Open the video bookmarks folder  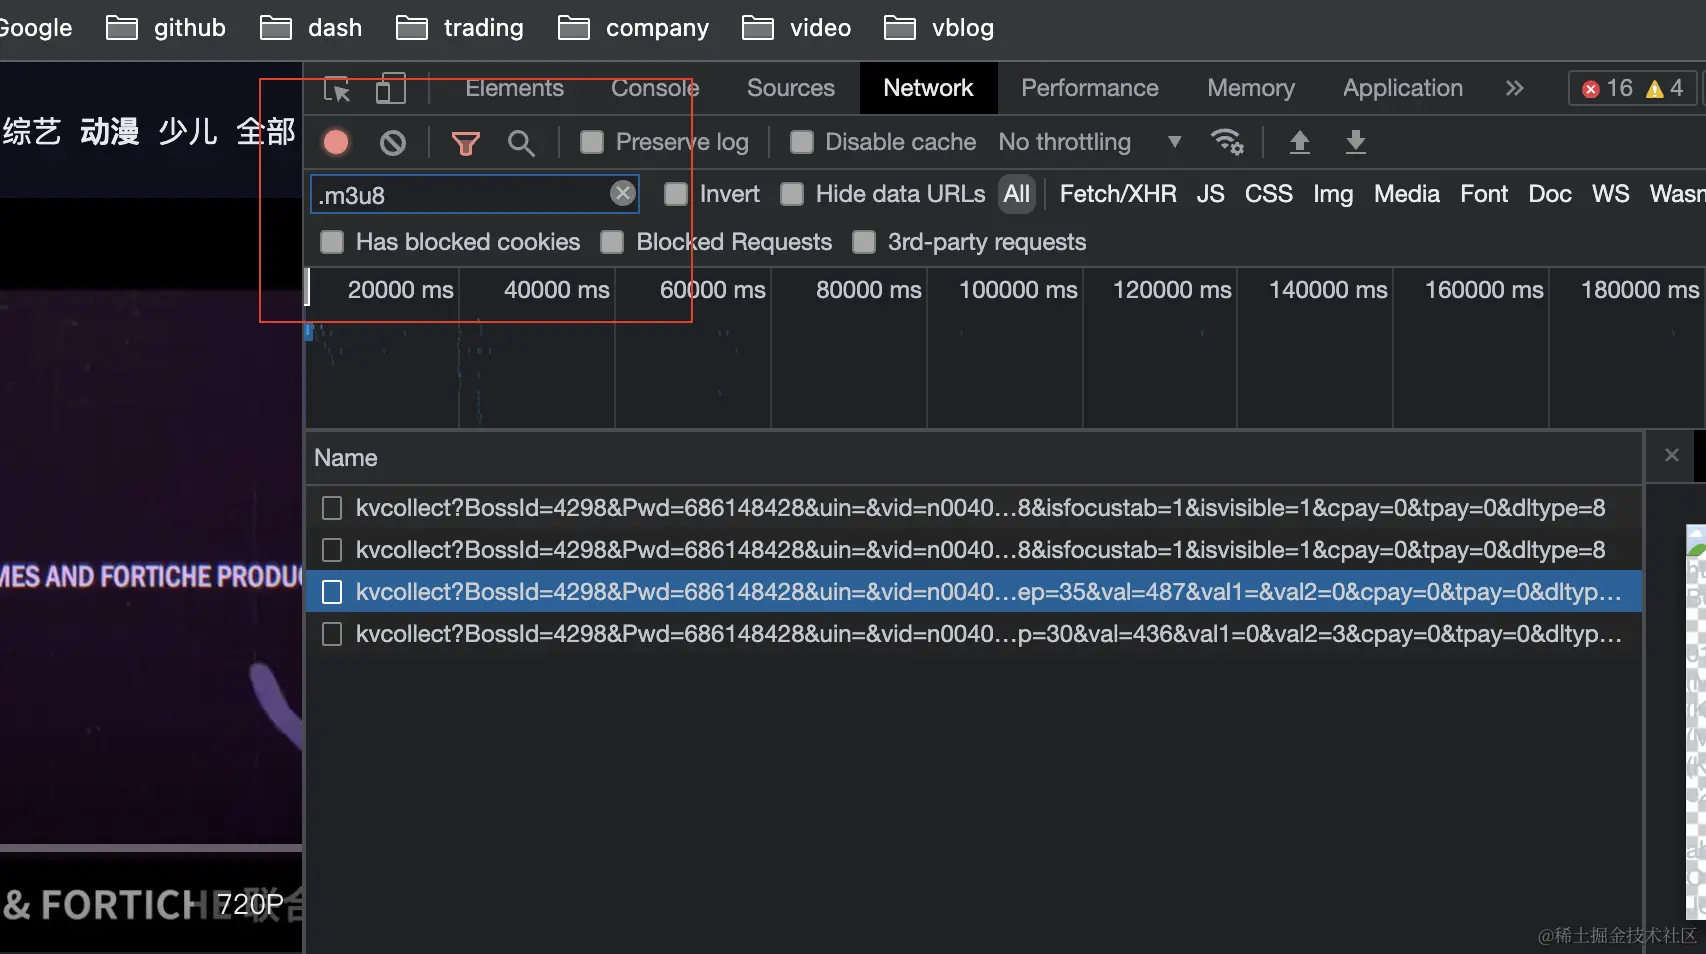797,28
